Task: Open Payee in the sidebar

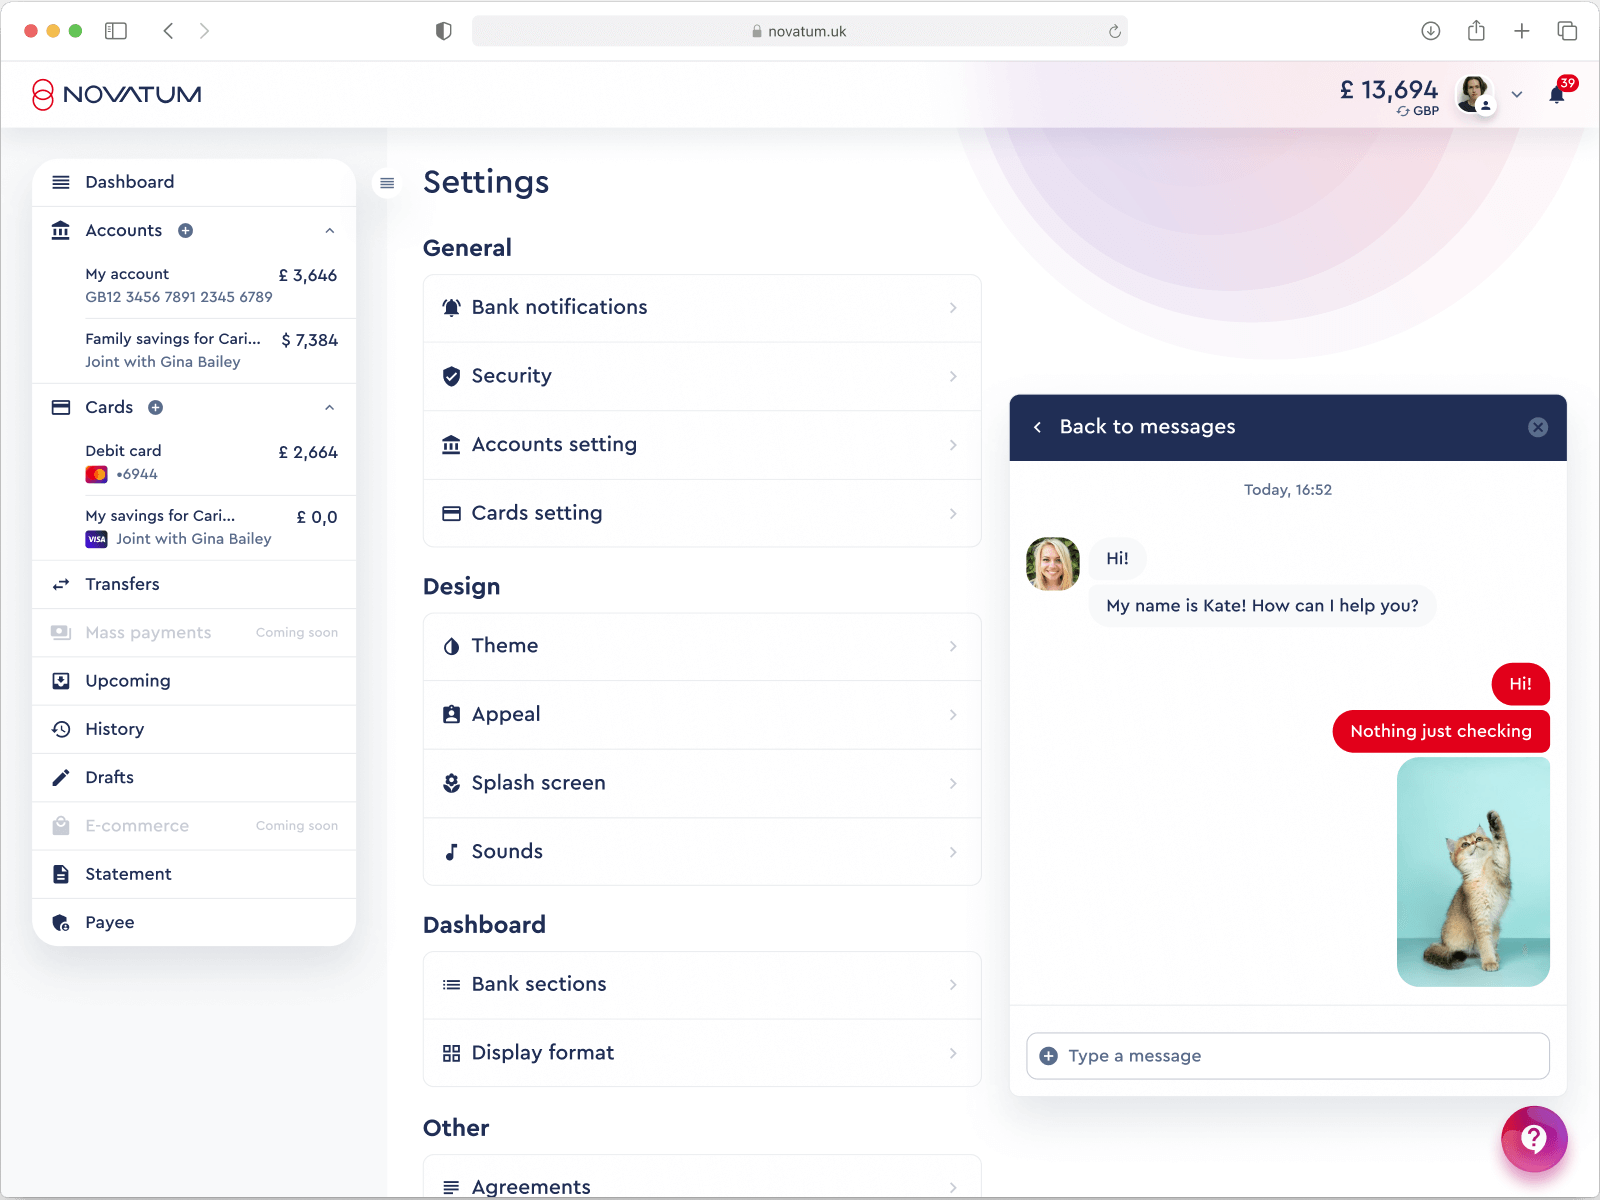Action: [x=194, y=922]
